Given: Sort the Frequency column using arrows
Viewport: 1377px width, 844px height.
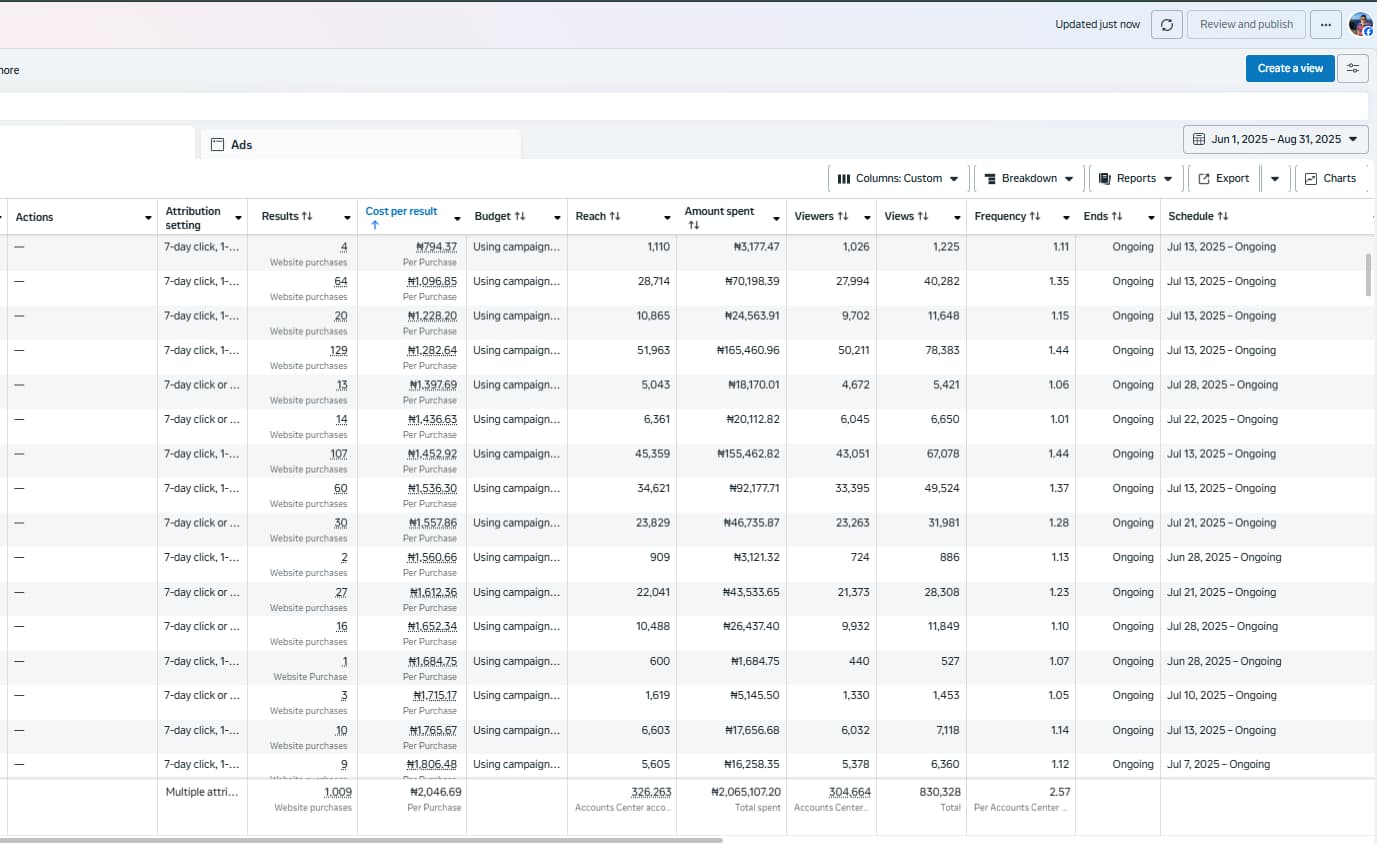Looking at the screenshot, I should click(1035, 217).
